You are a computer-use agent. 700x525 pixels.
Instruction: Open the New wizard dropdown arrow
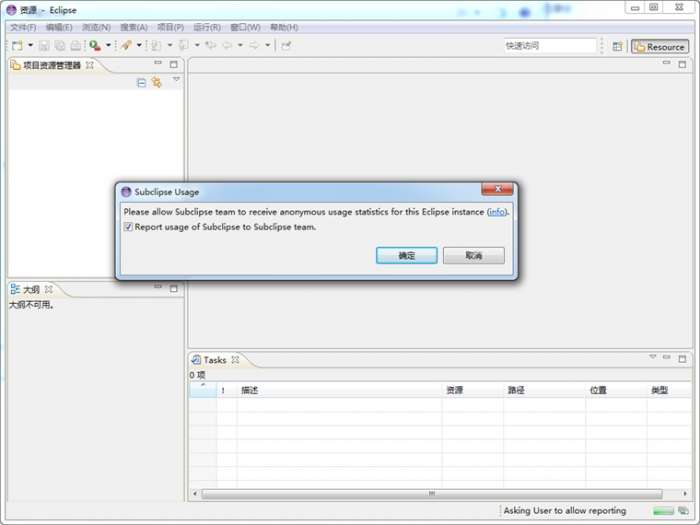30,45
